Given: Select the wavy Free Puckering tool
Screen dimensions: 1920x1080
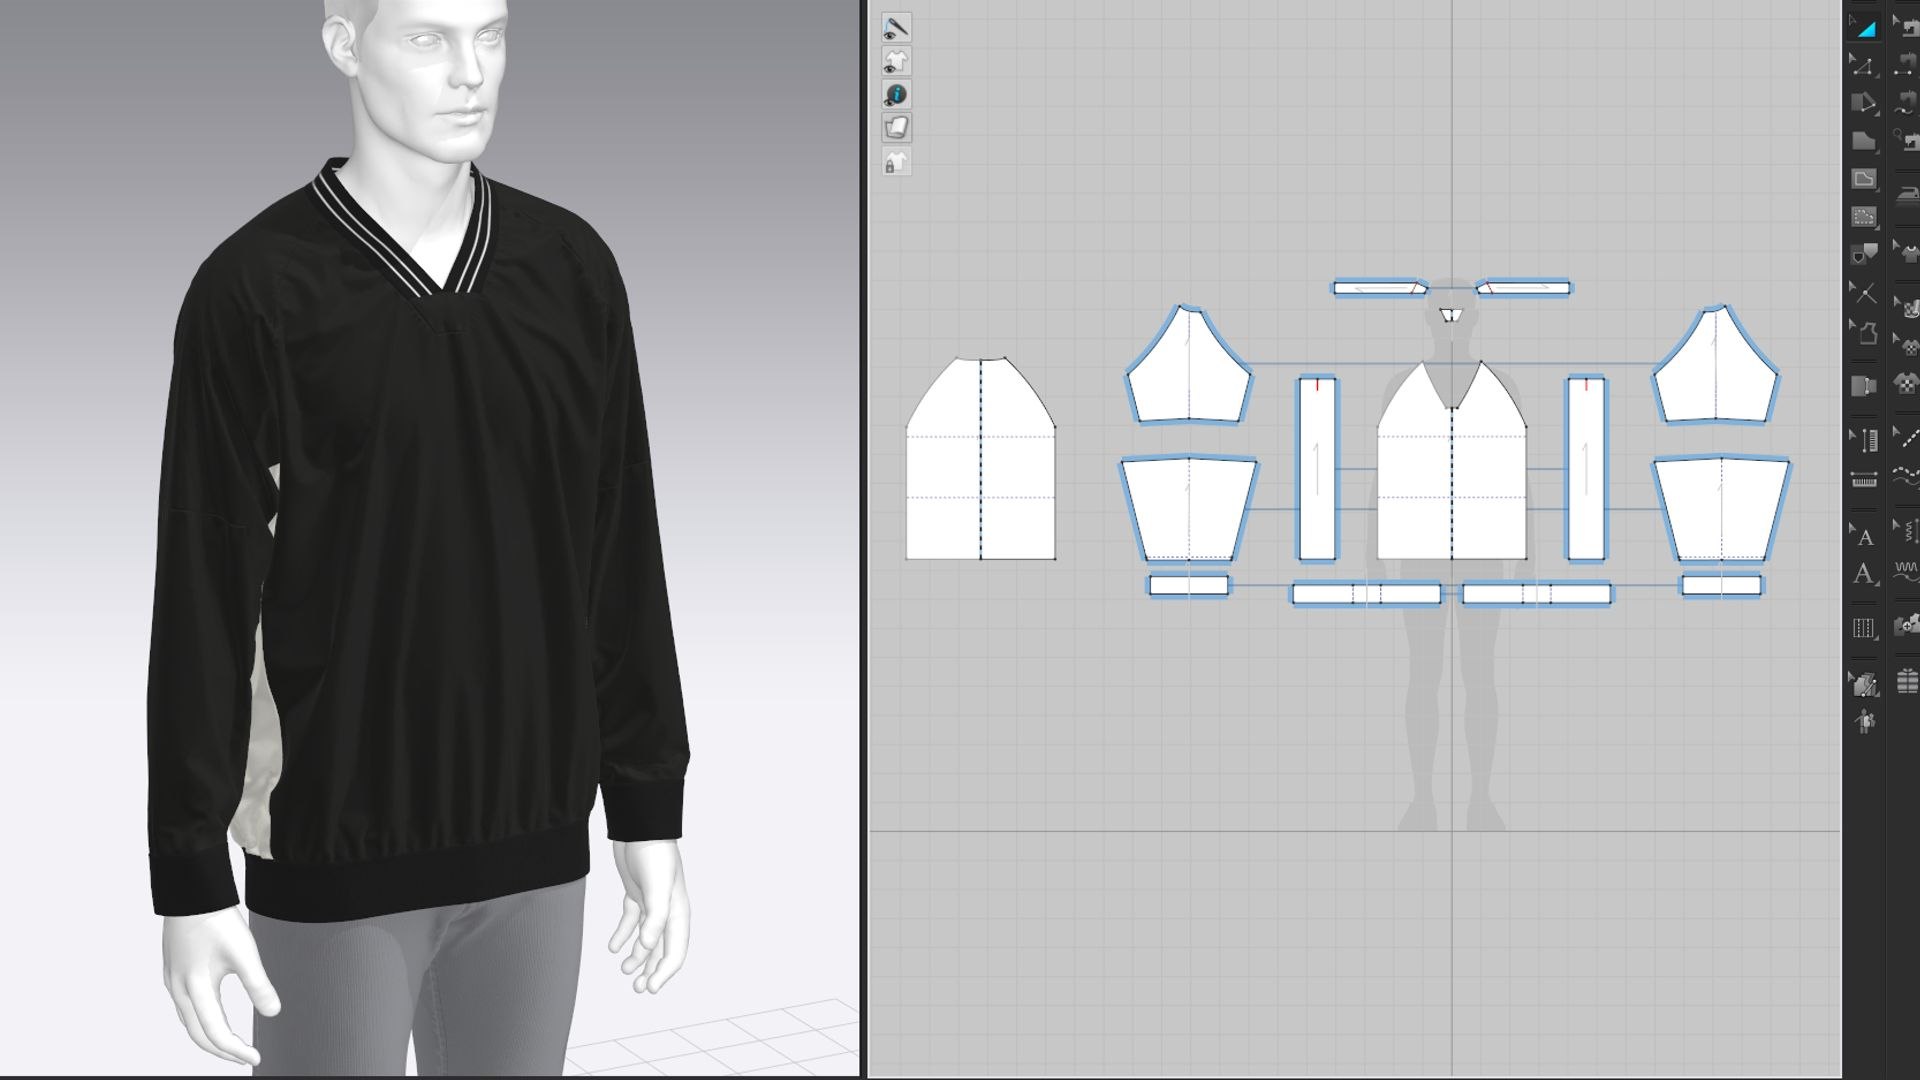Looking at the screenshot, I should (x=1907, y=572).
